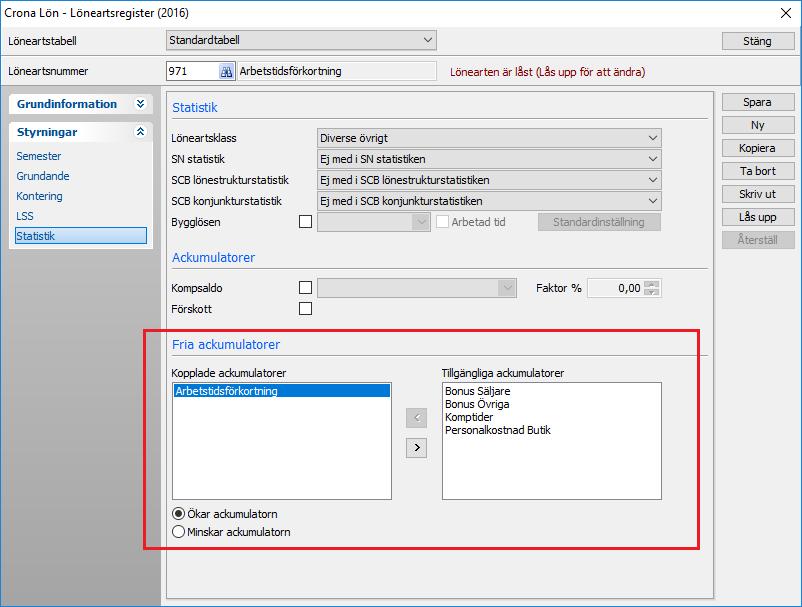Collapse the Styrningar section chevron
This screenshot has height=607, width=802.
click(140, 132)
